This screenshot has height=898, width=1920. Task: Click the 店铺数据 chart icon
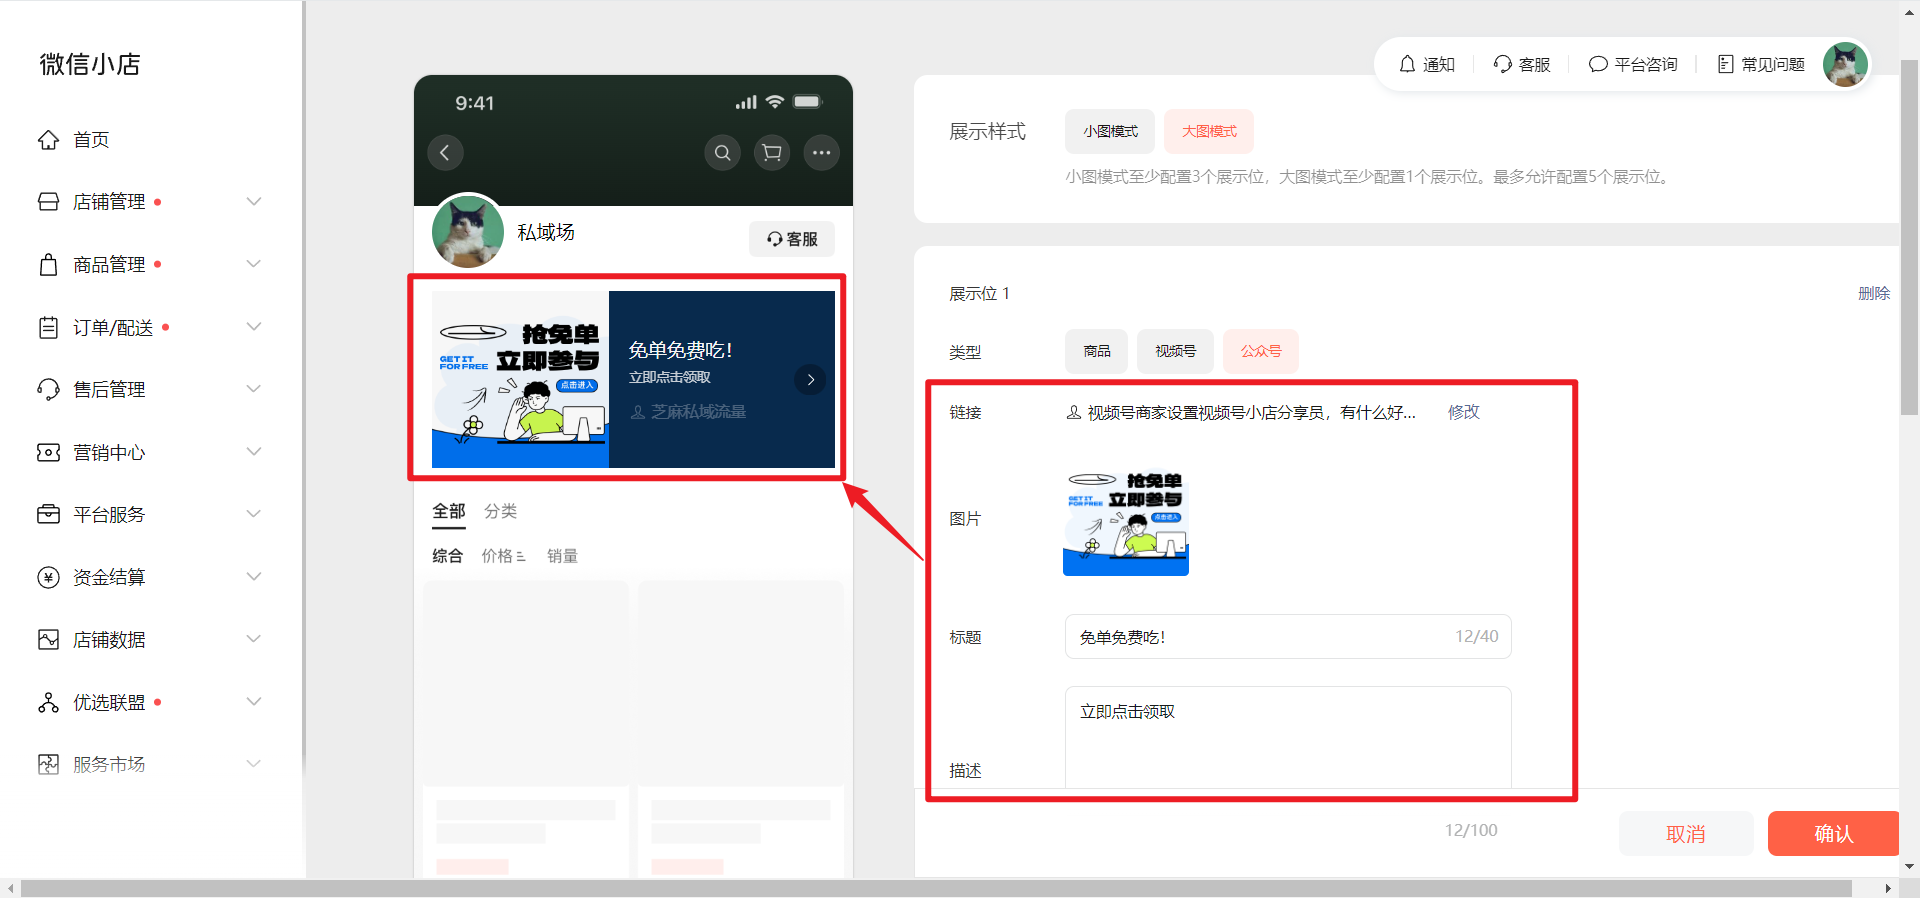pos(48,640)
